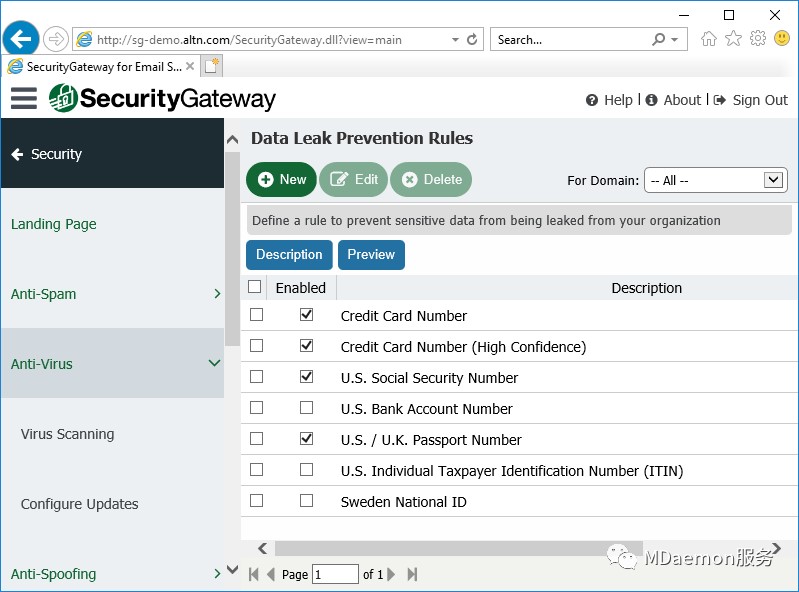Enable Sweden National ID rule
Screen dimensions: 799x592
coord(306,501)
